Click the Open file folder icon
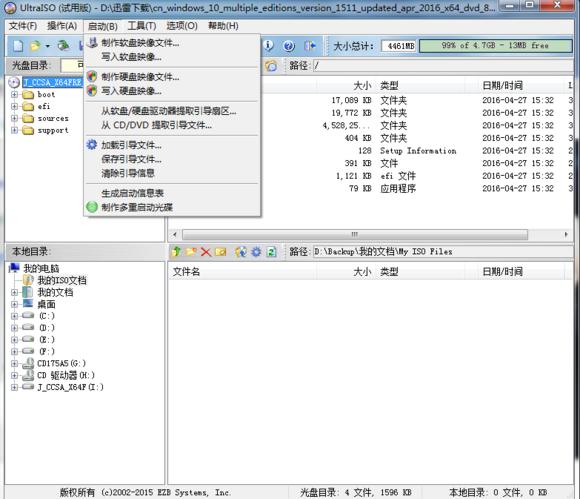The height and width of the screenshot is (499, 580). [35, 46]
